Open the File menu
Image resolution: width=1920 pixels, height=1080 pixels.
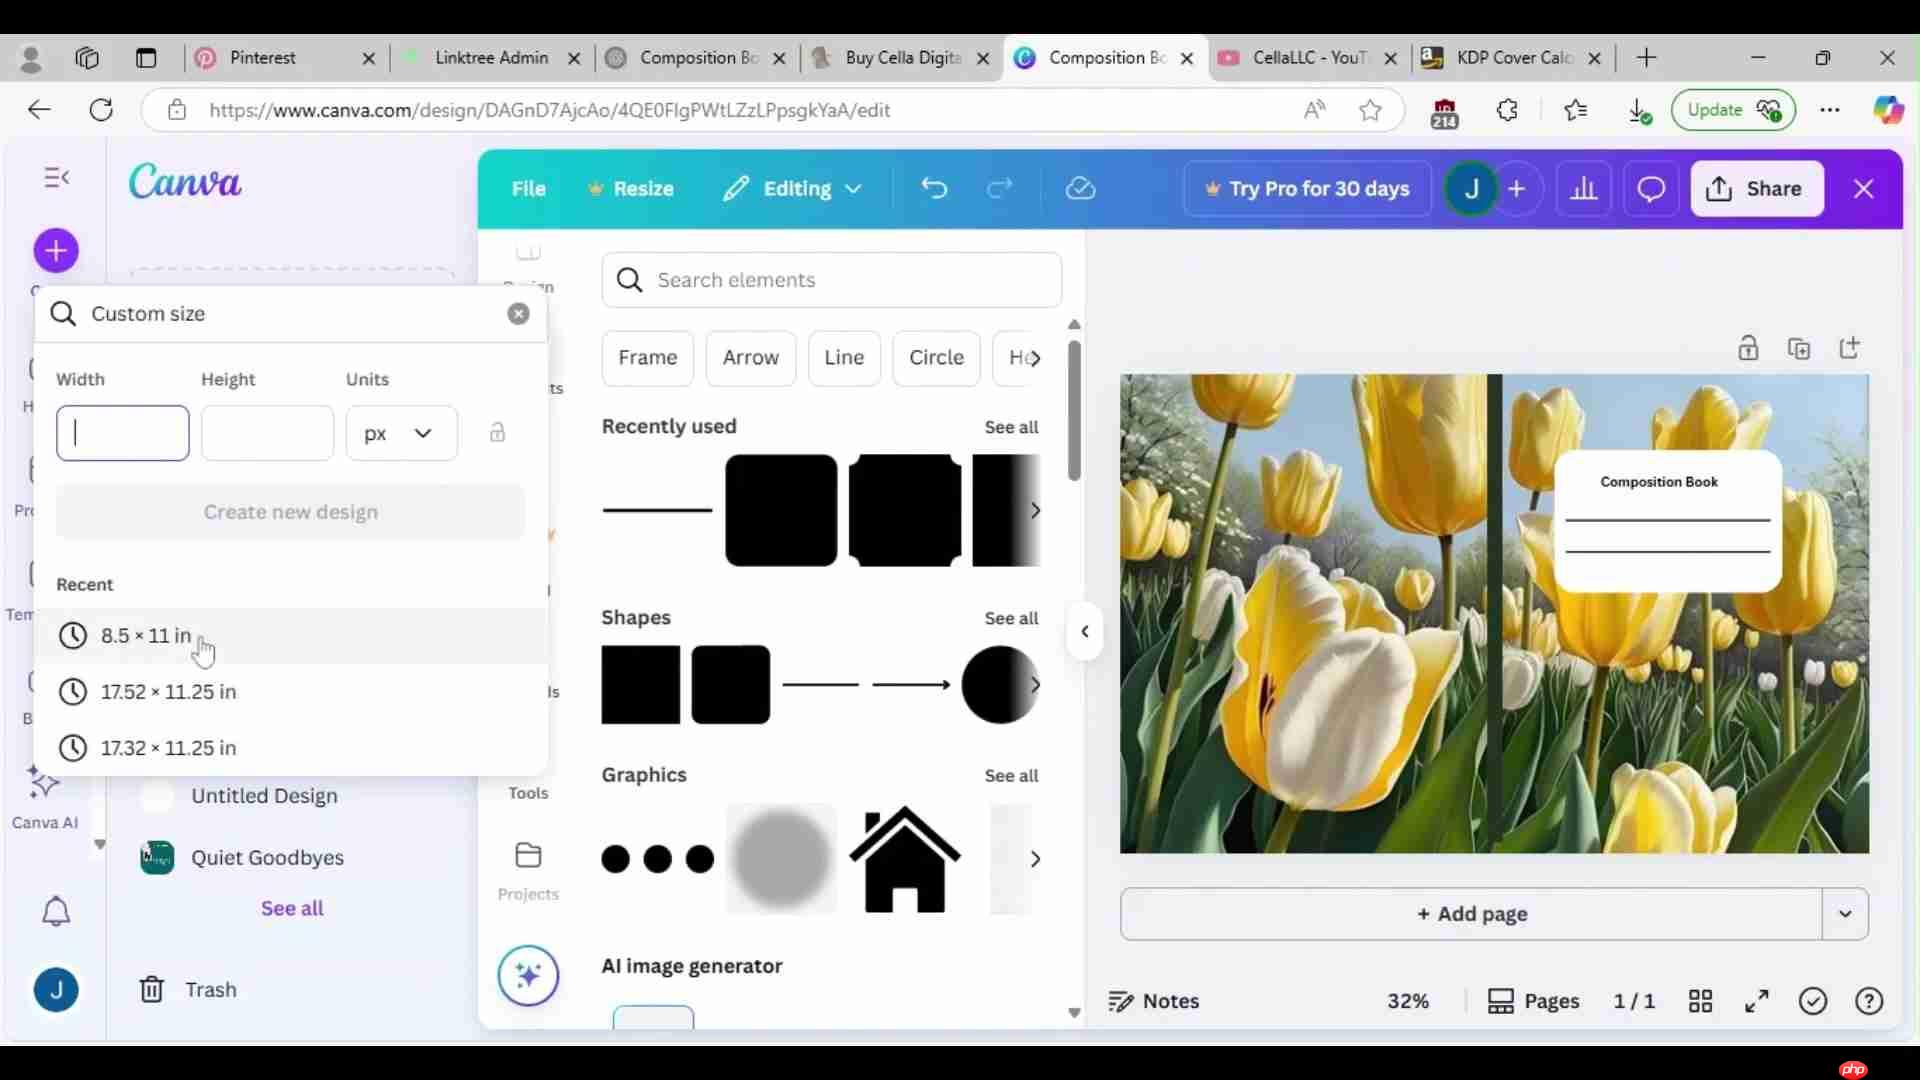(528, 189)
